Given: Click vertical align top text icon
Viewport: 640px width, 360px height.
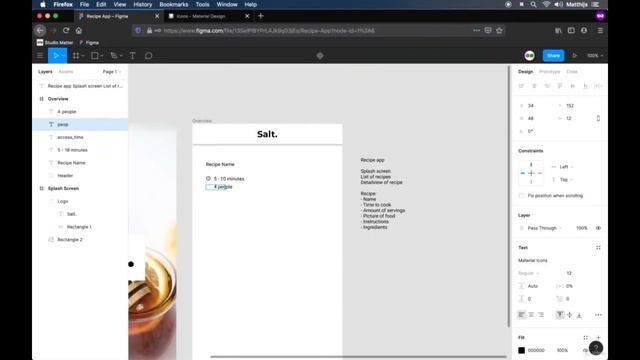Looking at the screenshot, I should tap(560, 315).
